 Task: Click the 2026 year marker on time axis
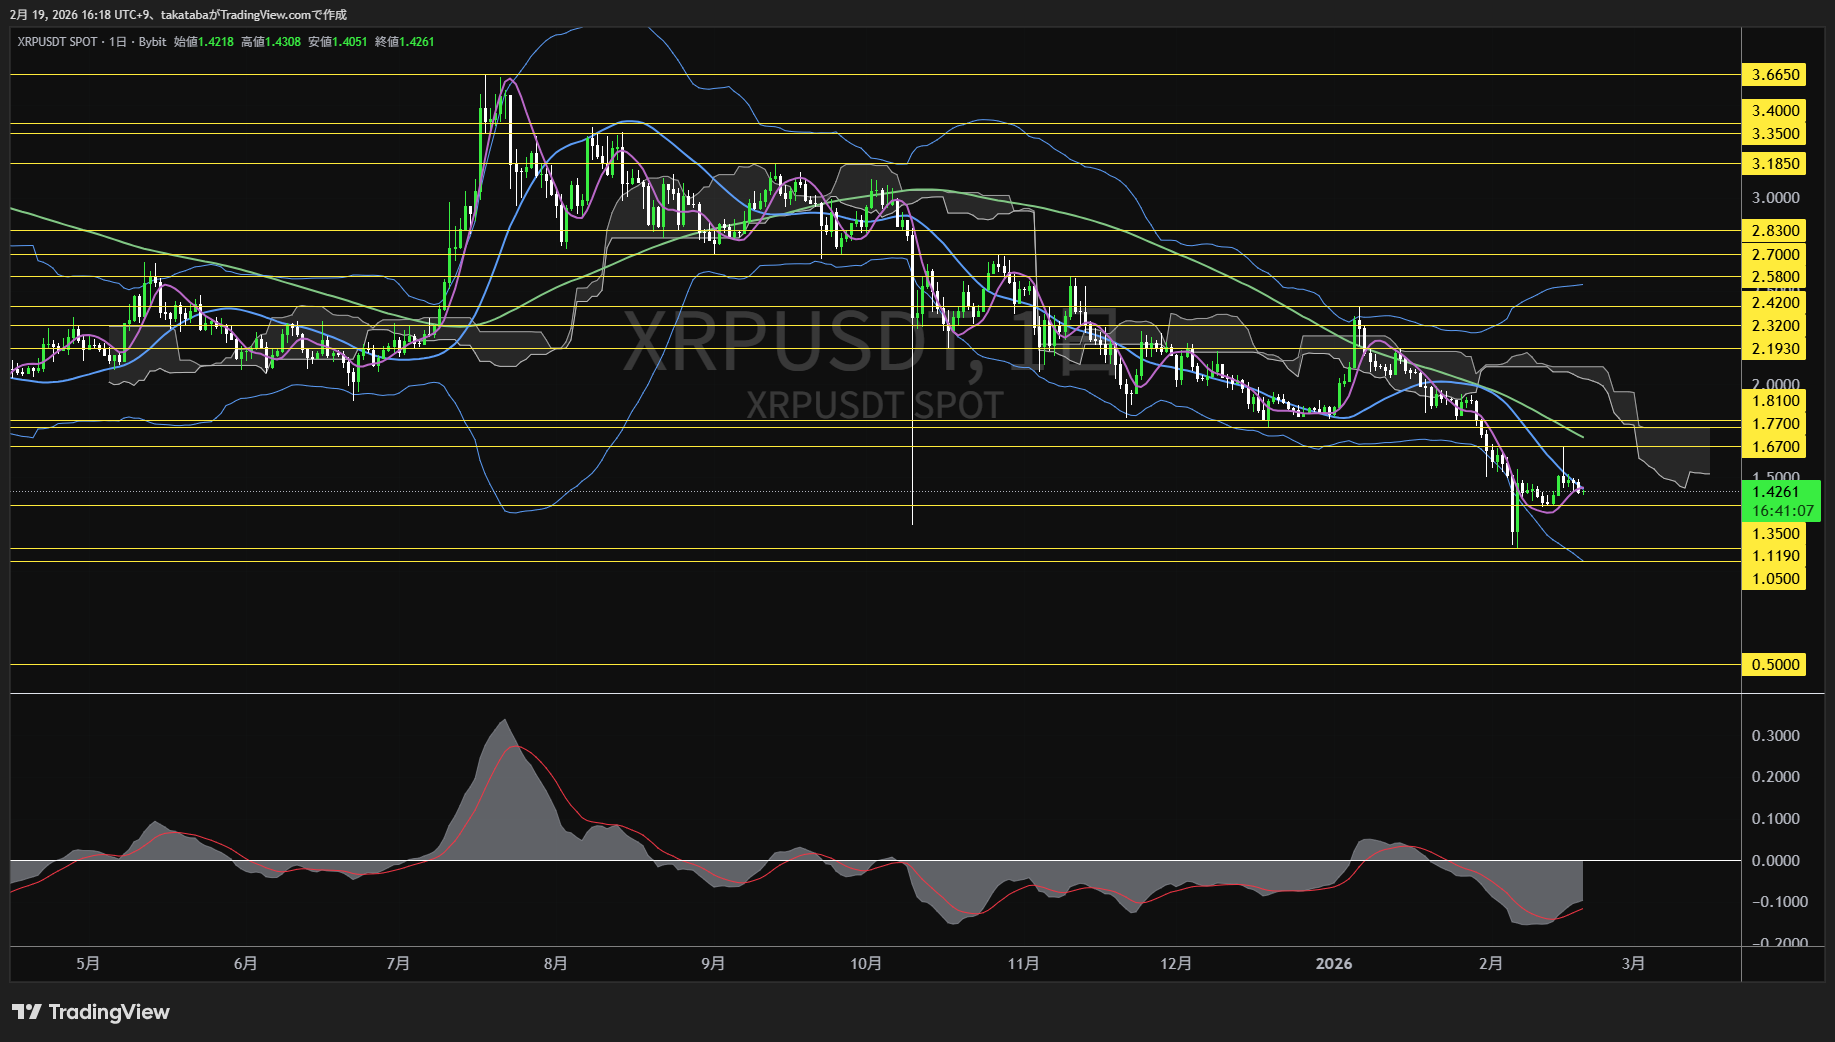click(1333, 964)
